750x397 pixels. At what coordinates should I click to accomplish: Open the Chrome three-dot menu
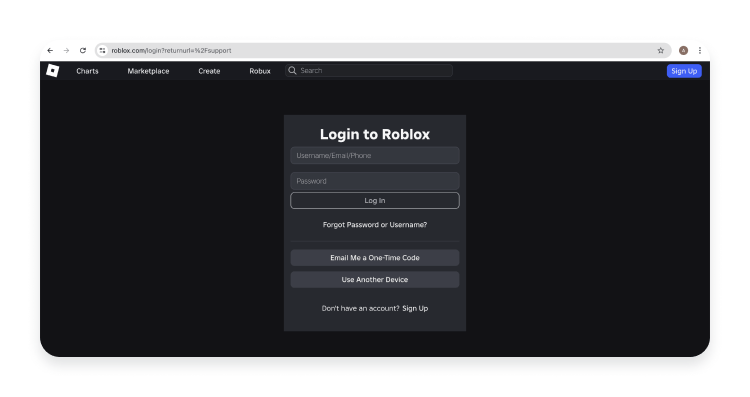point(700,50)
